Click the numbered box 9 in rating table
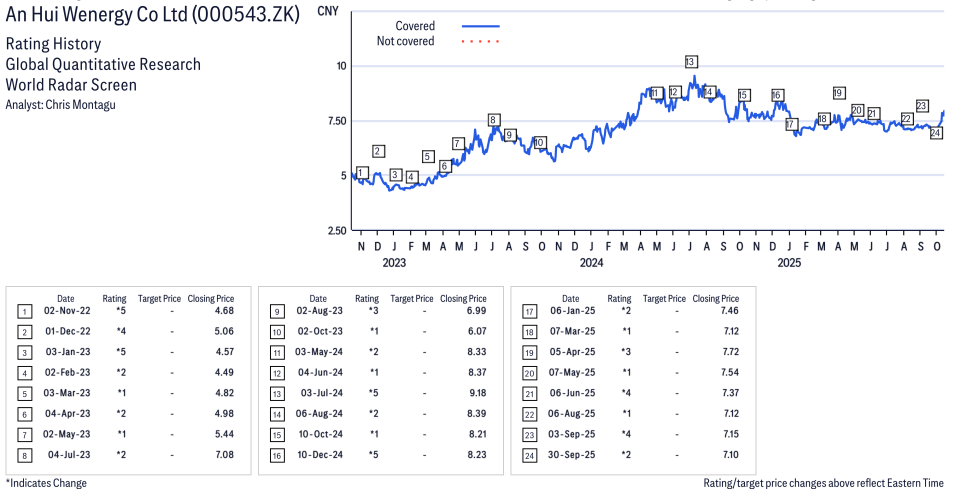955x489 pixels. 278,313
